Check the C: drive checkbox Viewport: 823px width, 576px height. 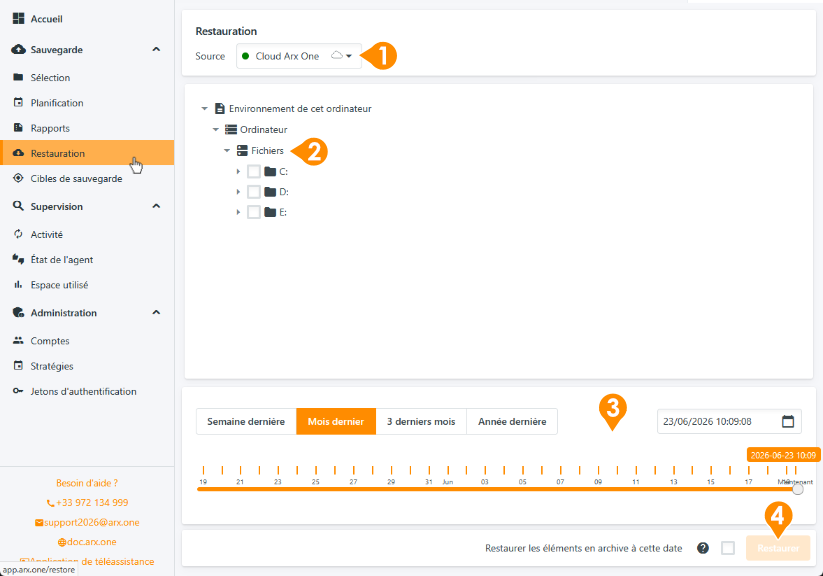tap(254, 171)
